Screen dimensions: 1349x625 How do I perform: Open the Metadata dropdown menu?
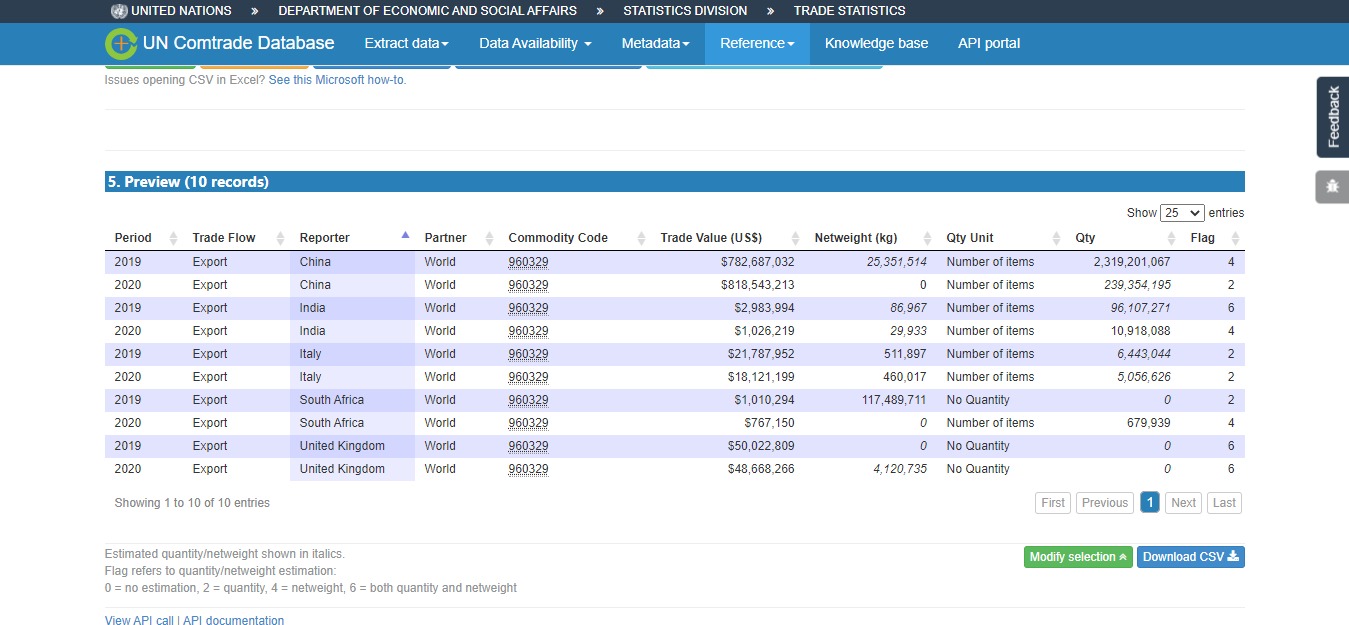(655, 44)
